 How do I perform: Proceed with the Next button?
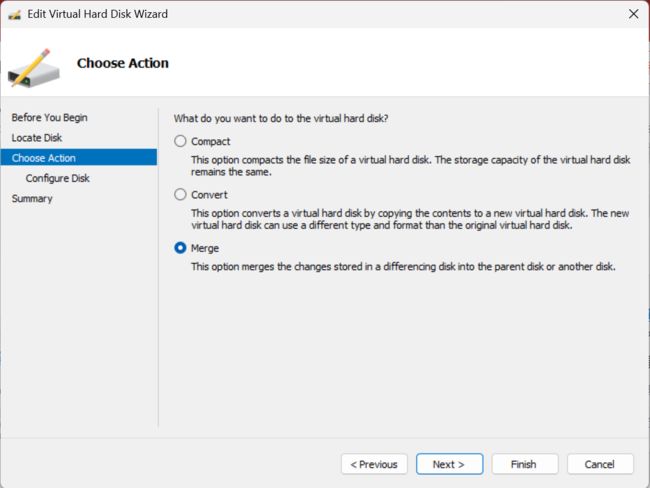pyautogui.click(x=449, y=464)
